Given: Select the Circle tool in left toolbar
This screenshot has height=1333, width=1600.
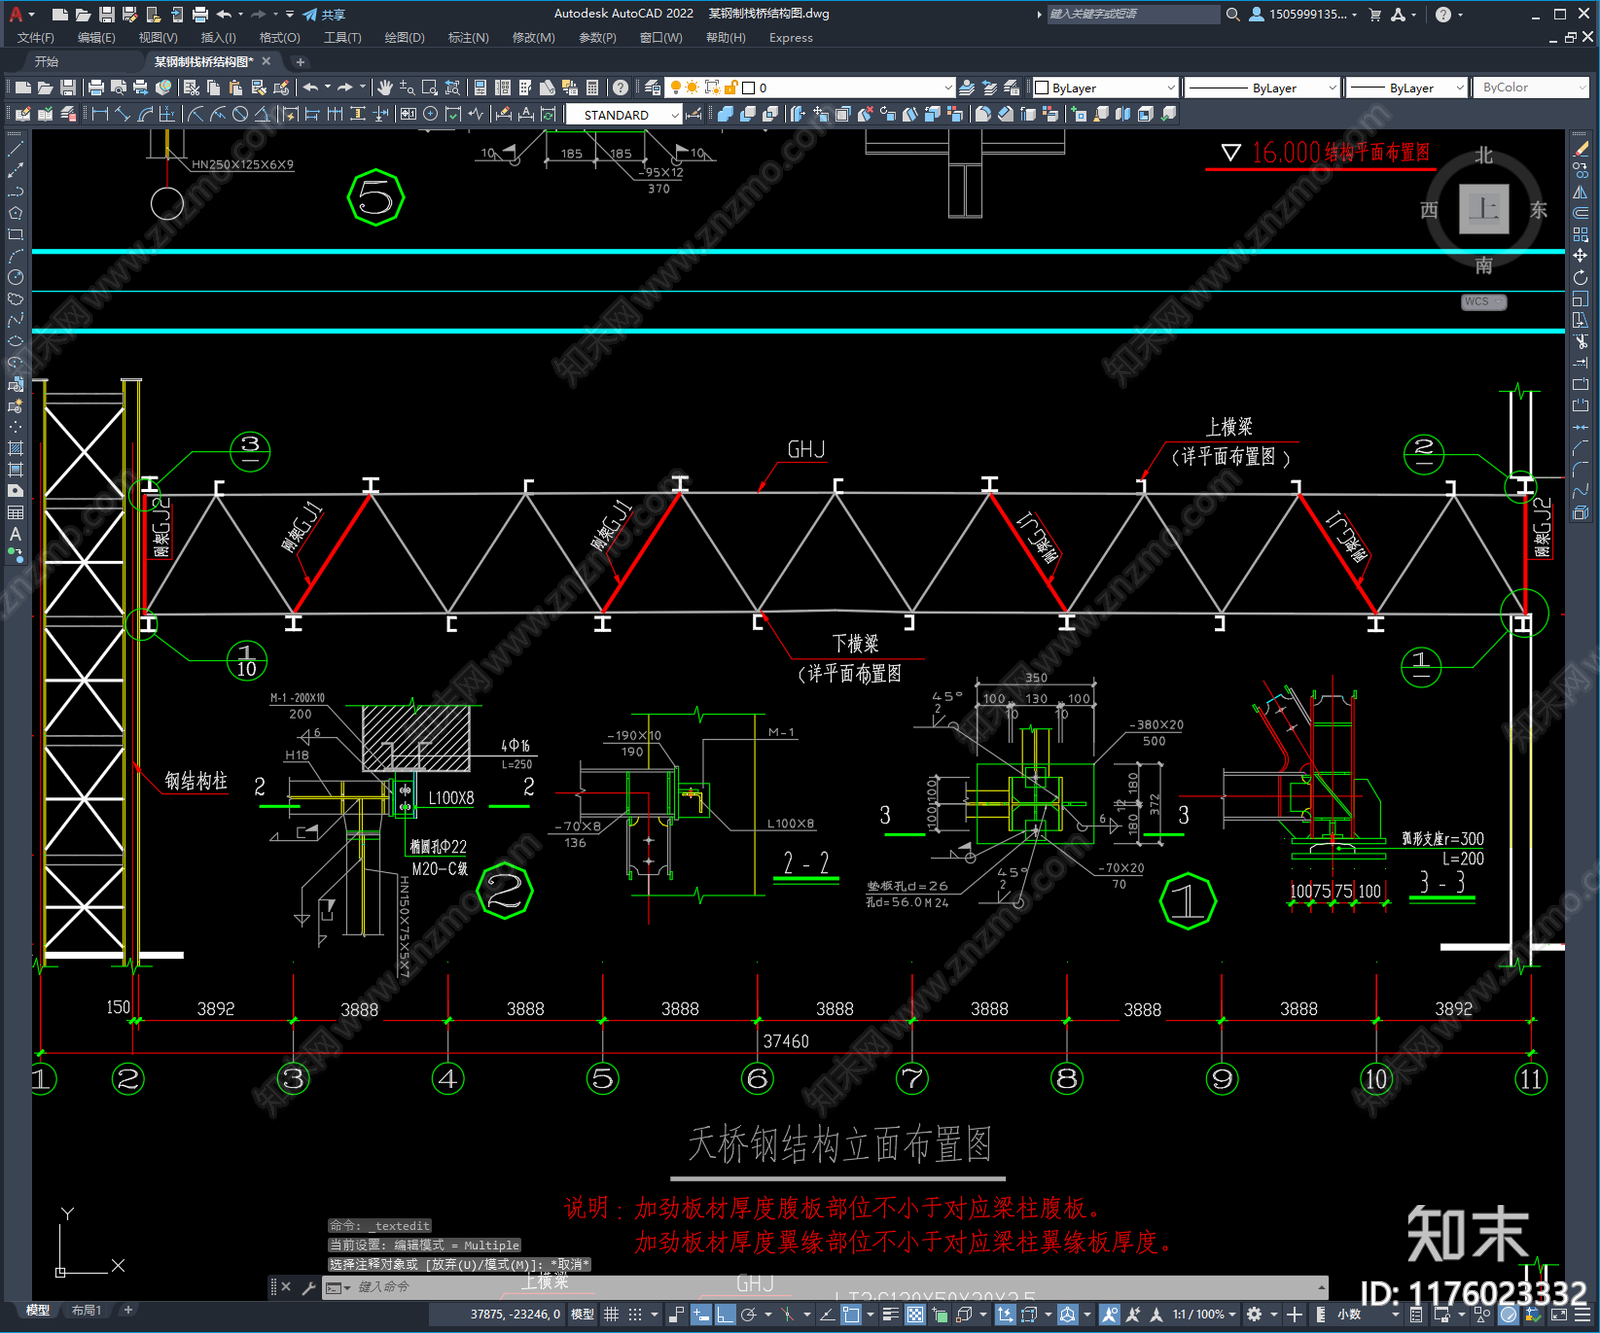Looking at the screenshot, I should tap(15, 277).
